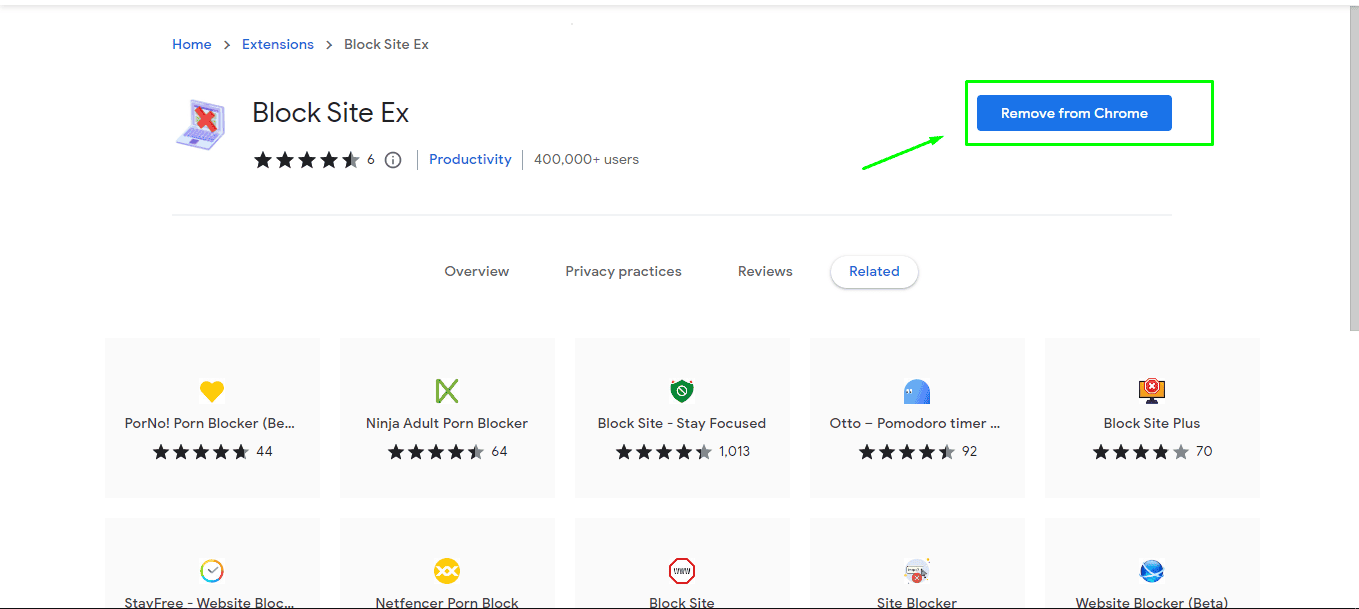Switch to the Reviews tab

[765, 271]
